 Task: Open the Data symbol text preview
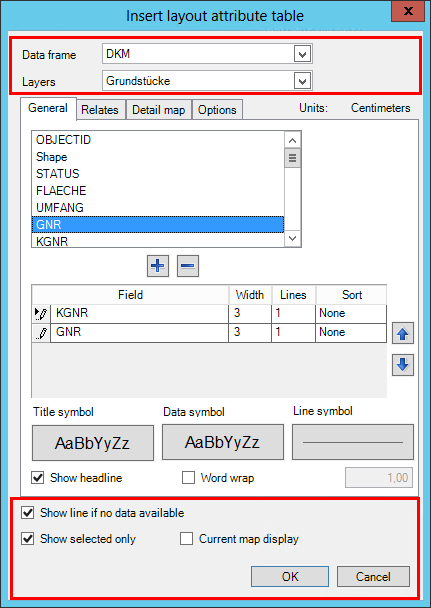pyautogui.click(x=223, y=442)
